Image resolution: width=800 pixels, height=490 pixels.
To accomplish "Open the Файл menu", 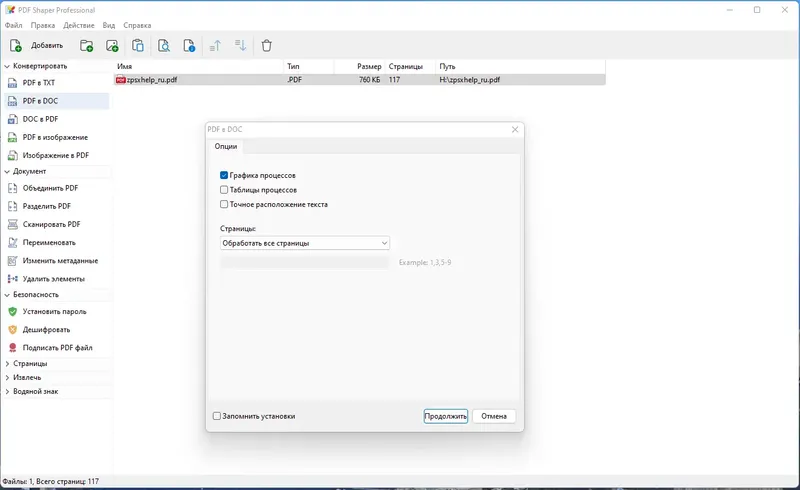I will click(x=14, y=25).
